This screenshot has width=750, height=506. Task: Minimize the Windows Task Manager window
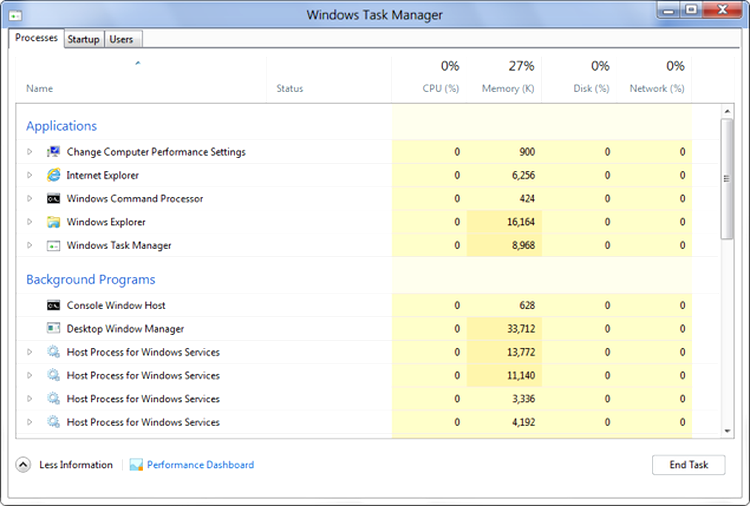click(669, 10)
